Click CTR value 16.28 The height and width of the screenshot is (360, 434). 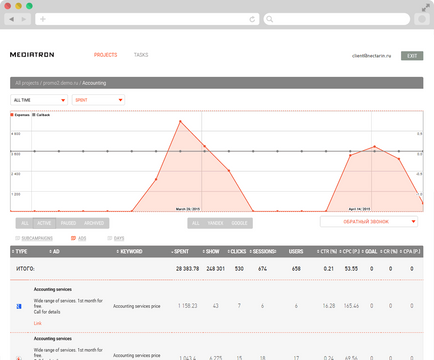329,306
